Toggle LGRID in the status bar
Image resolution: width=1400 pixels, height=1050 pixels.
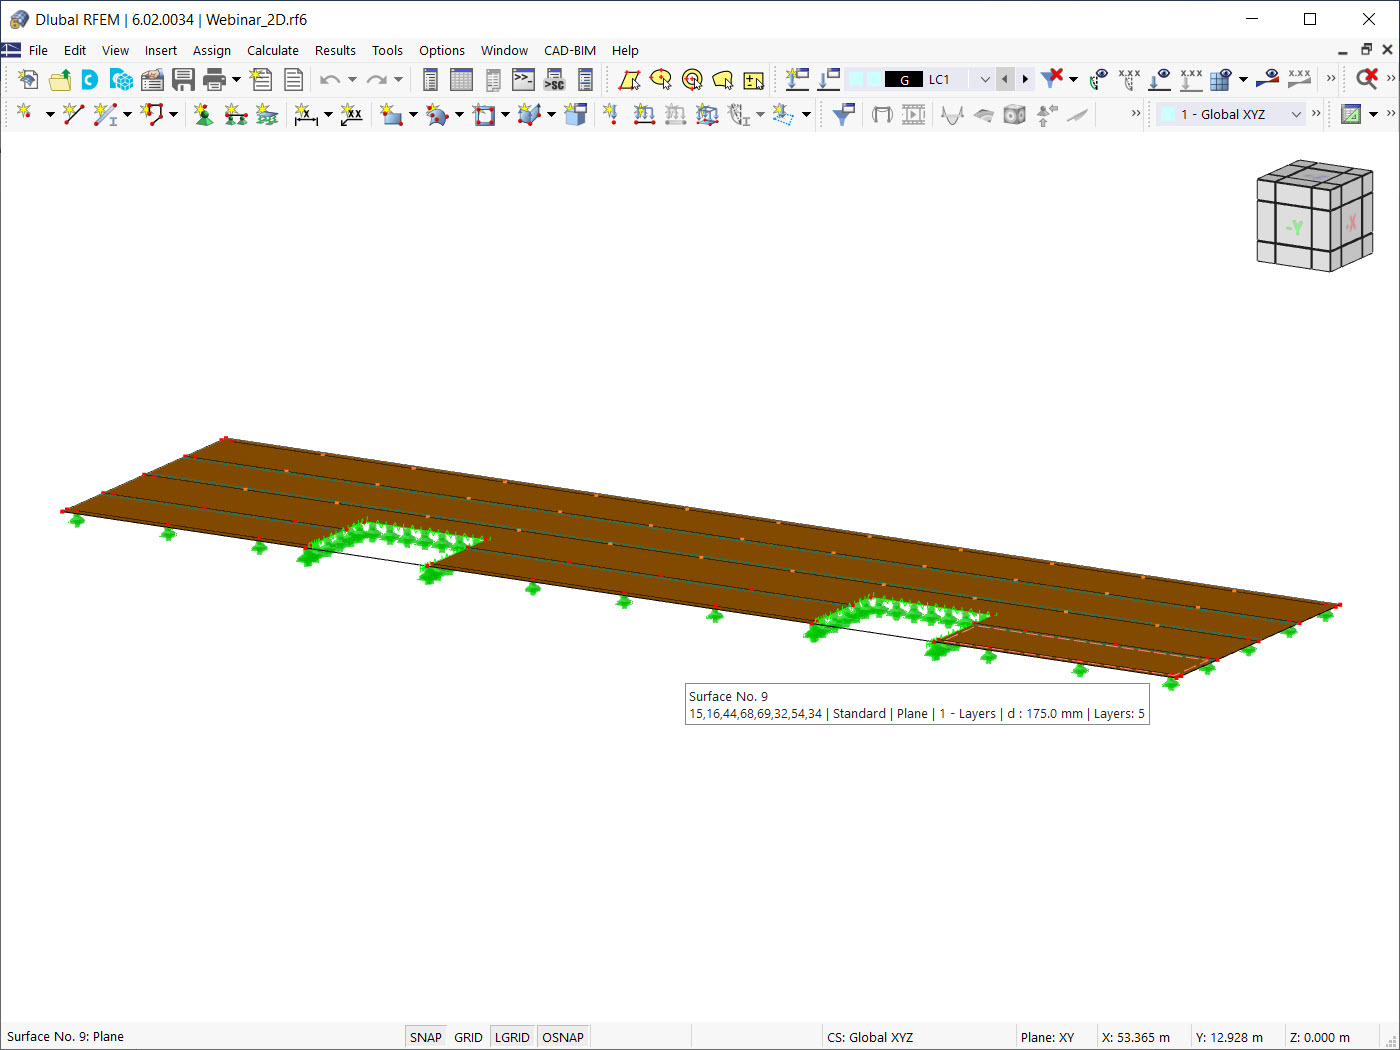coord(512,1037)
